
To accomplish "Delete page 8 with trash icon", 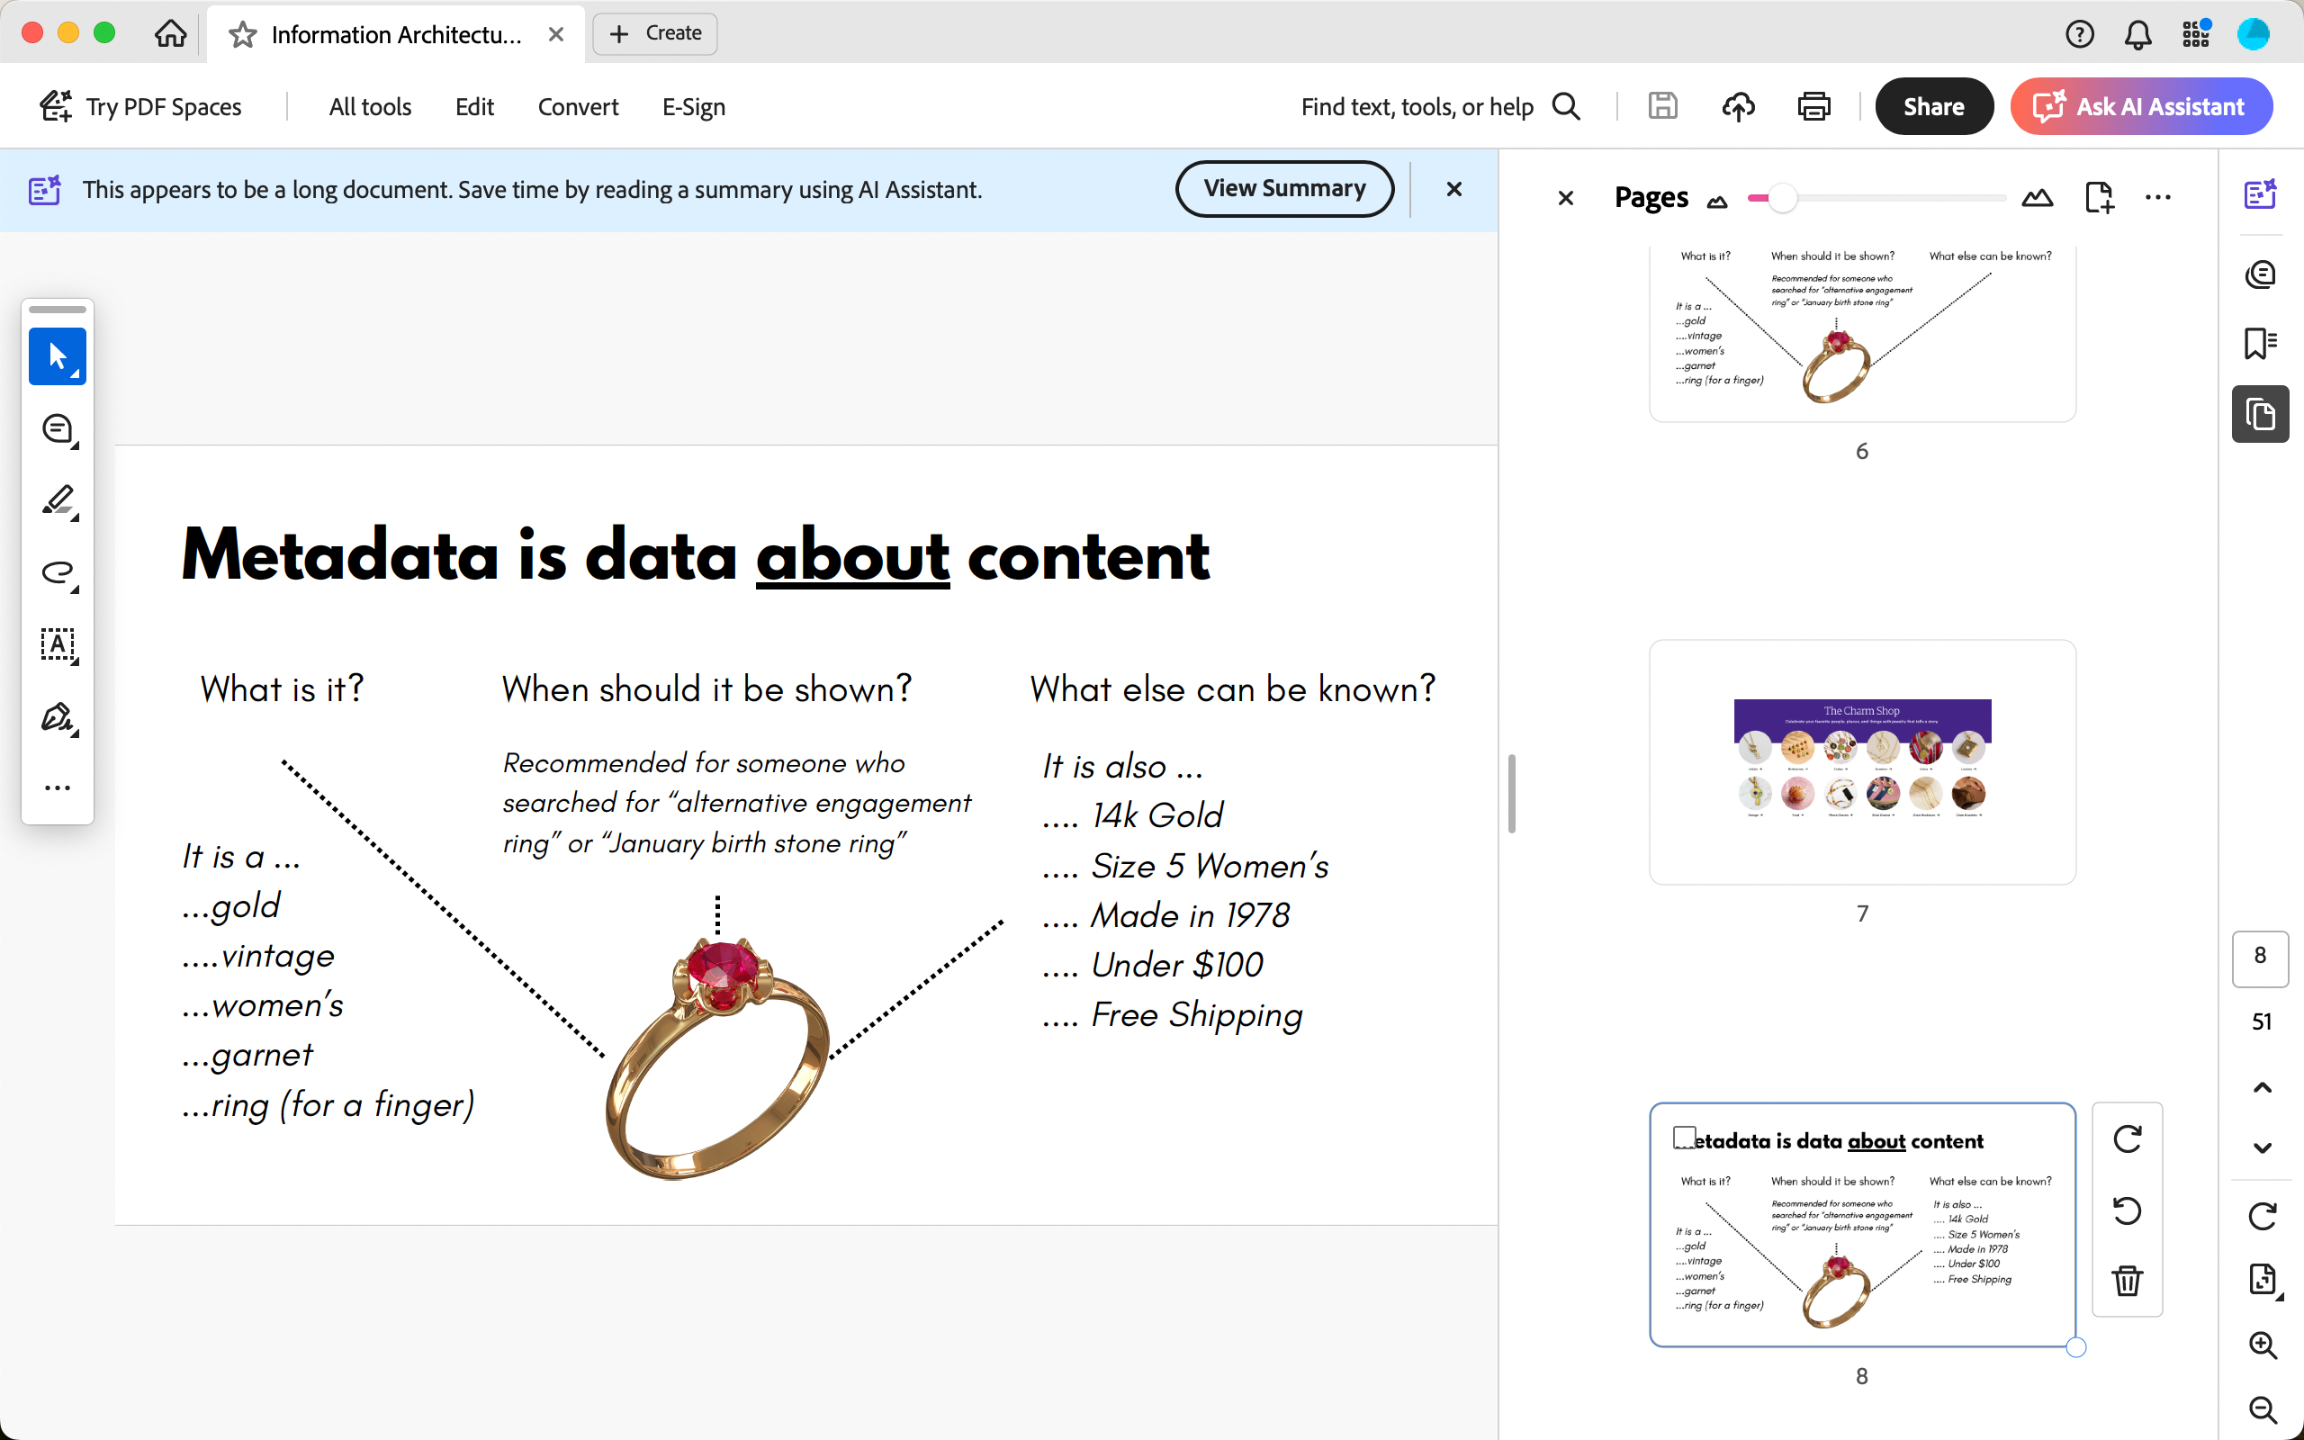I will coord(2127,1280).
